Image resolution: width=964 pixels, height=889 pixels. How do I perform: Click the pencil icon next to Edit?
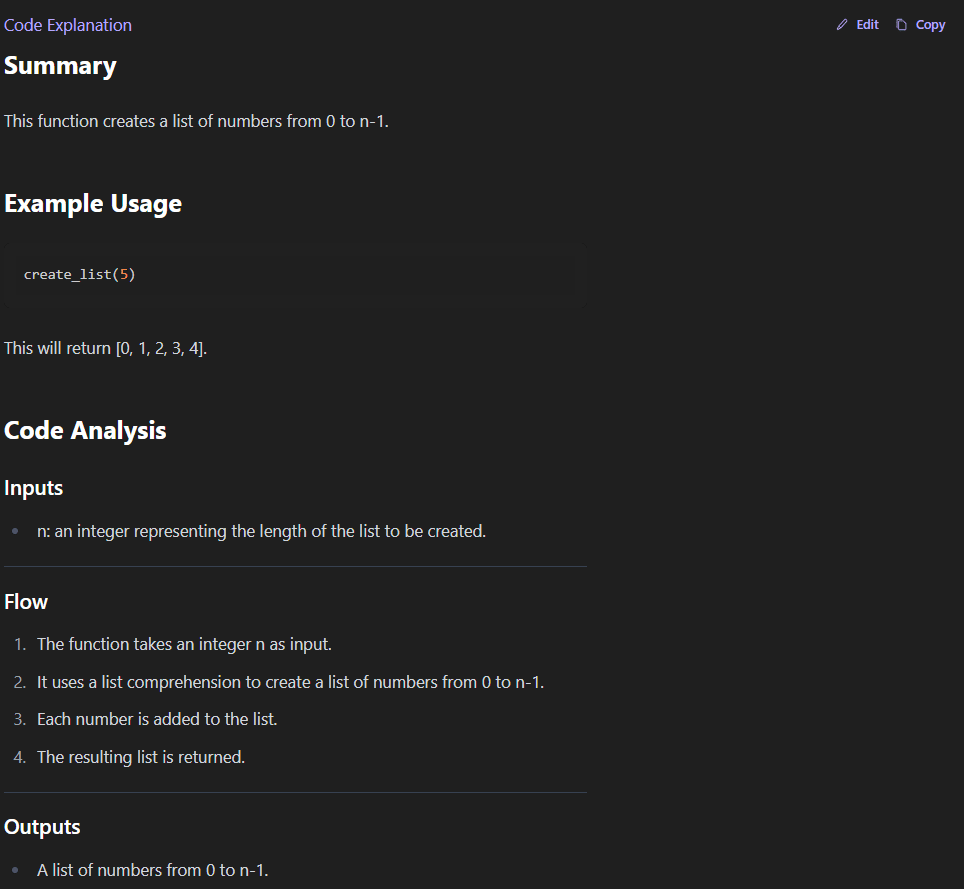point(842,25)
